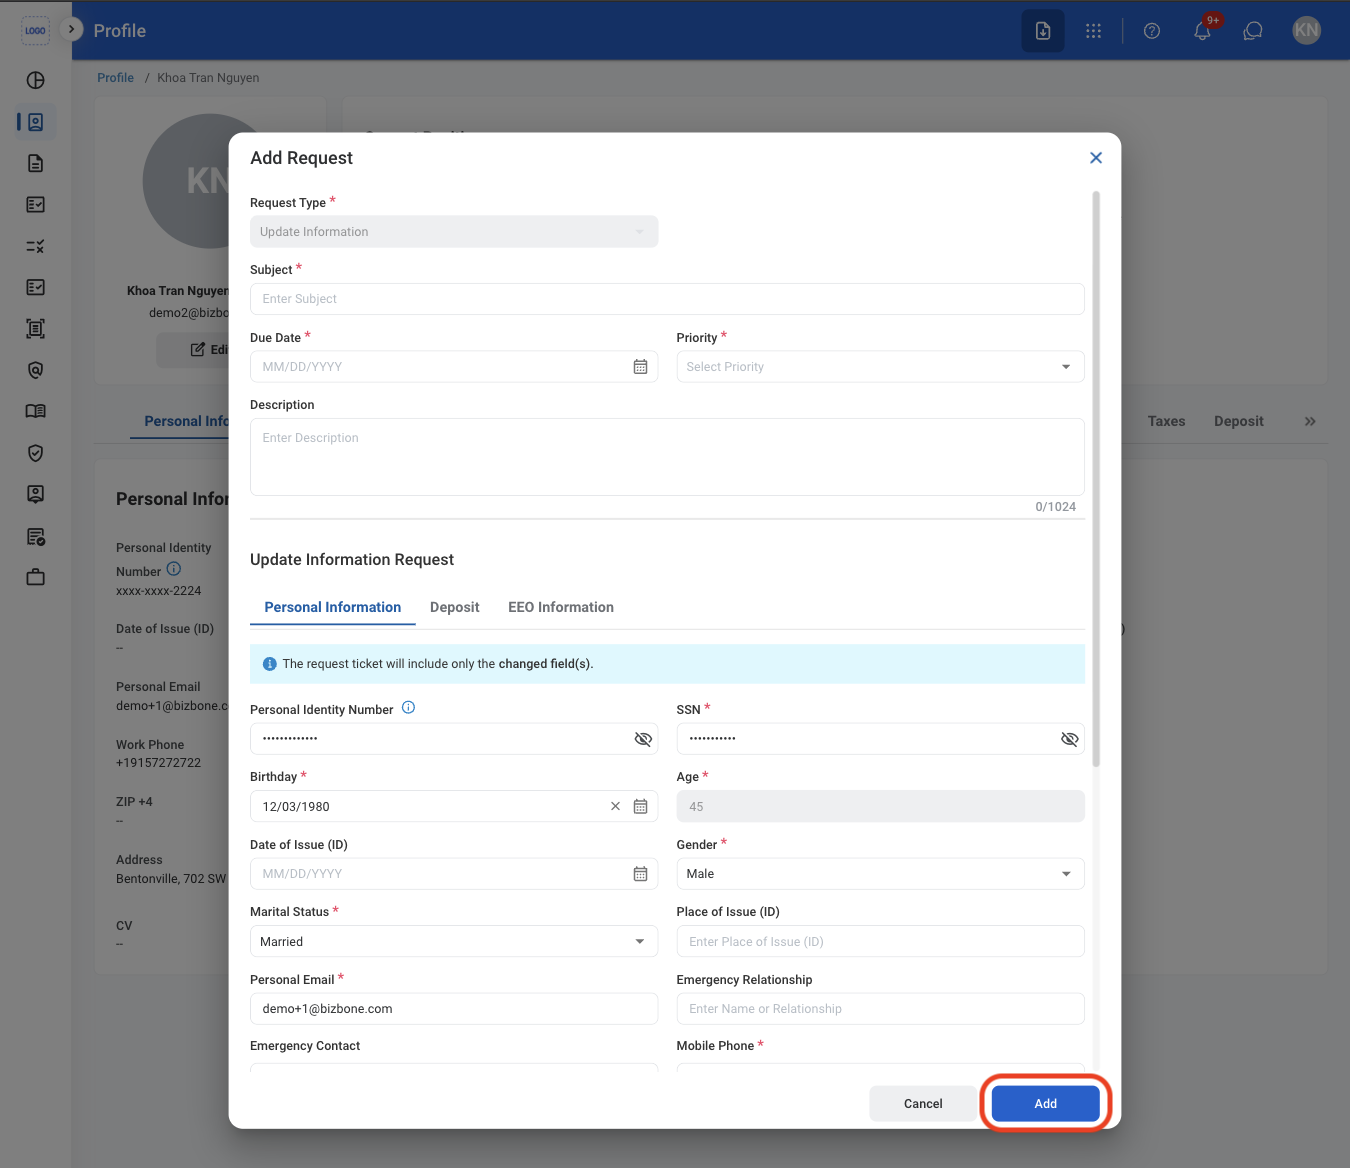
Task: Open Date of Issue calendar icon
Action: click(640, 874)
